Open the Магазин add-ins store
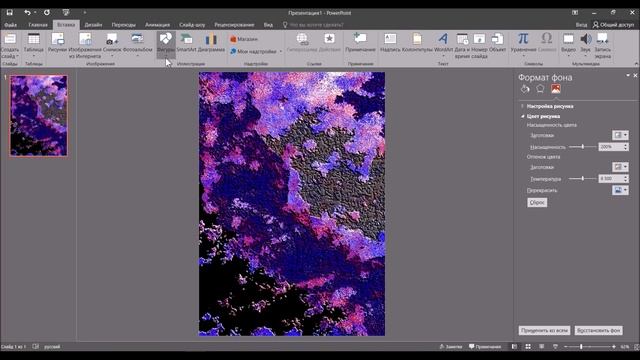 pyautogui.click(x=244, y=39)
